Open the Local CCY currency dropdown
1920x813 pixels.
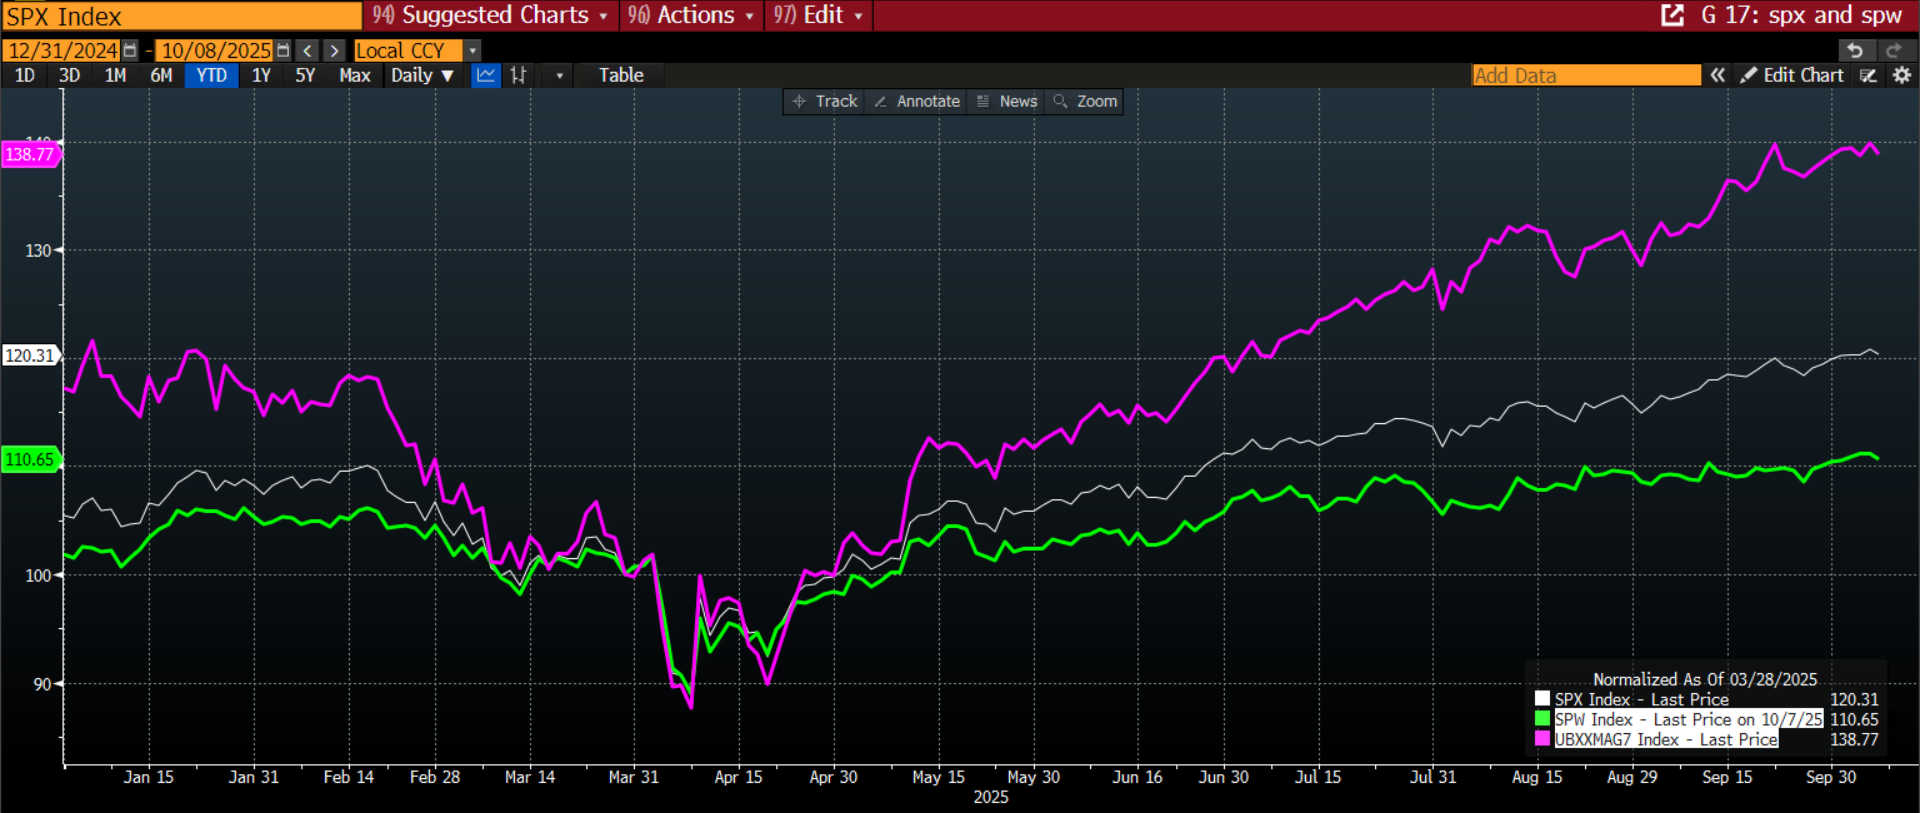(473, 50)
